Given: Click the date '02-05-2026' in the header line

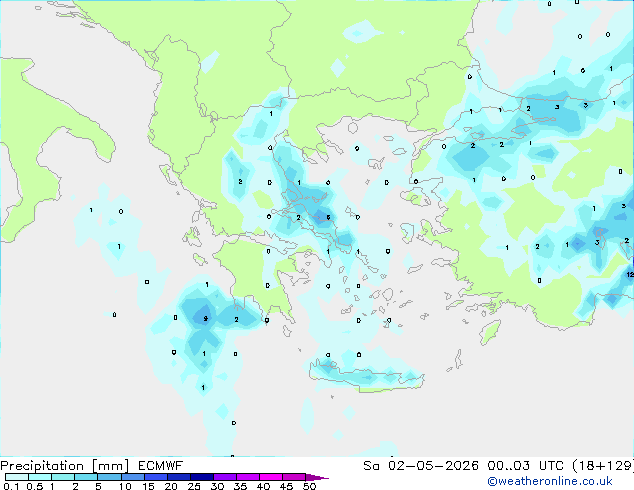Looking at the screenshot, I should click(433, 466).
